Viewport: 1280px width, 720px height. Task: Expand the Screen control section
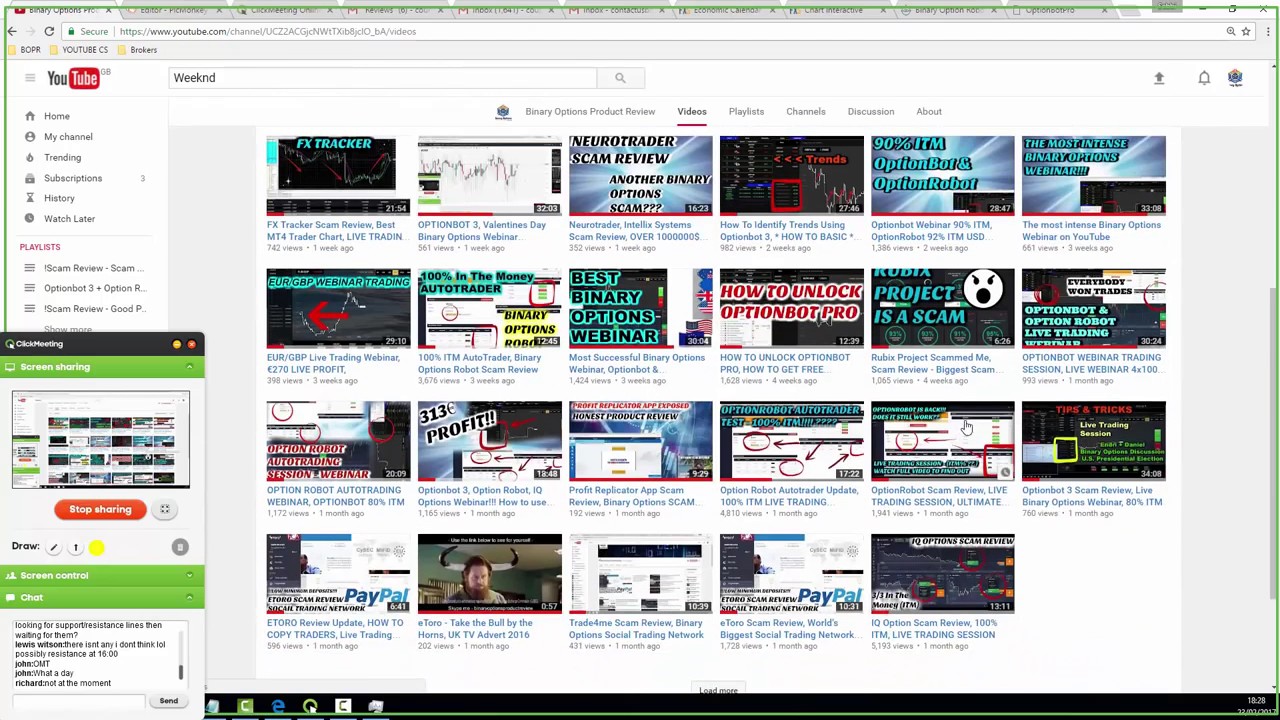click(x=189, y=575)
